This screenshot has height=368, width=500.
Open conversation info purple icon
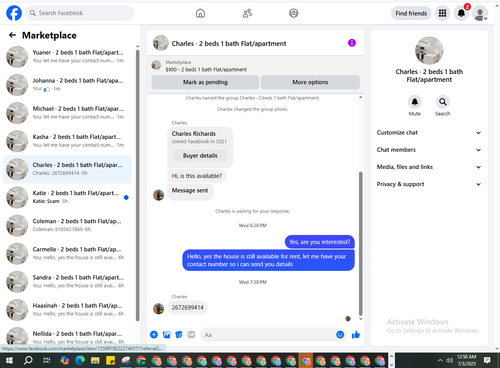pyautogui.click(x=352, y=43)
